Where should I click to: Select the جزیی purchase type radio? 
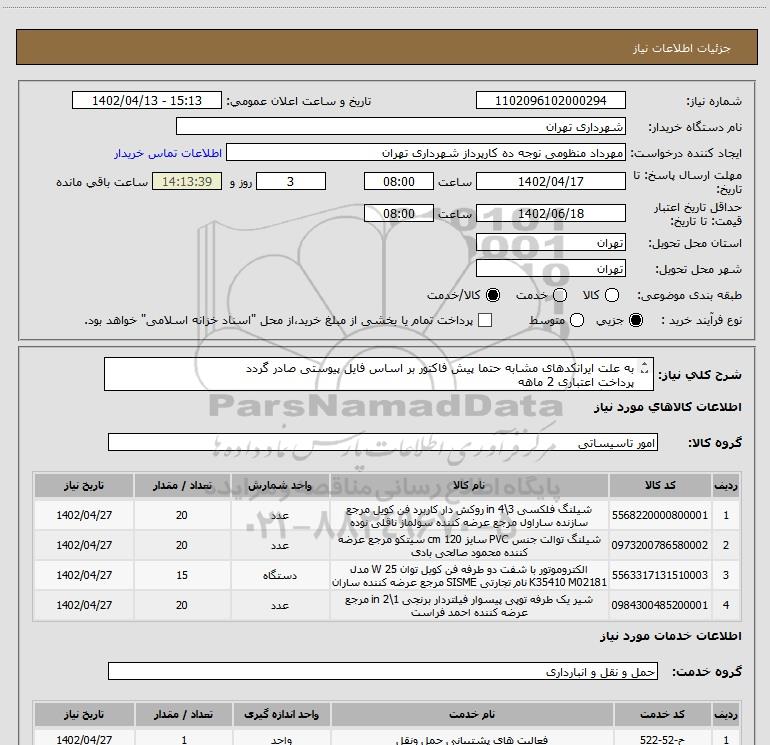pyautogui.click(x=636, y=320)
